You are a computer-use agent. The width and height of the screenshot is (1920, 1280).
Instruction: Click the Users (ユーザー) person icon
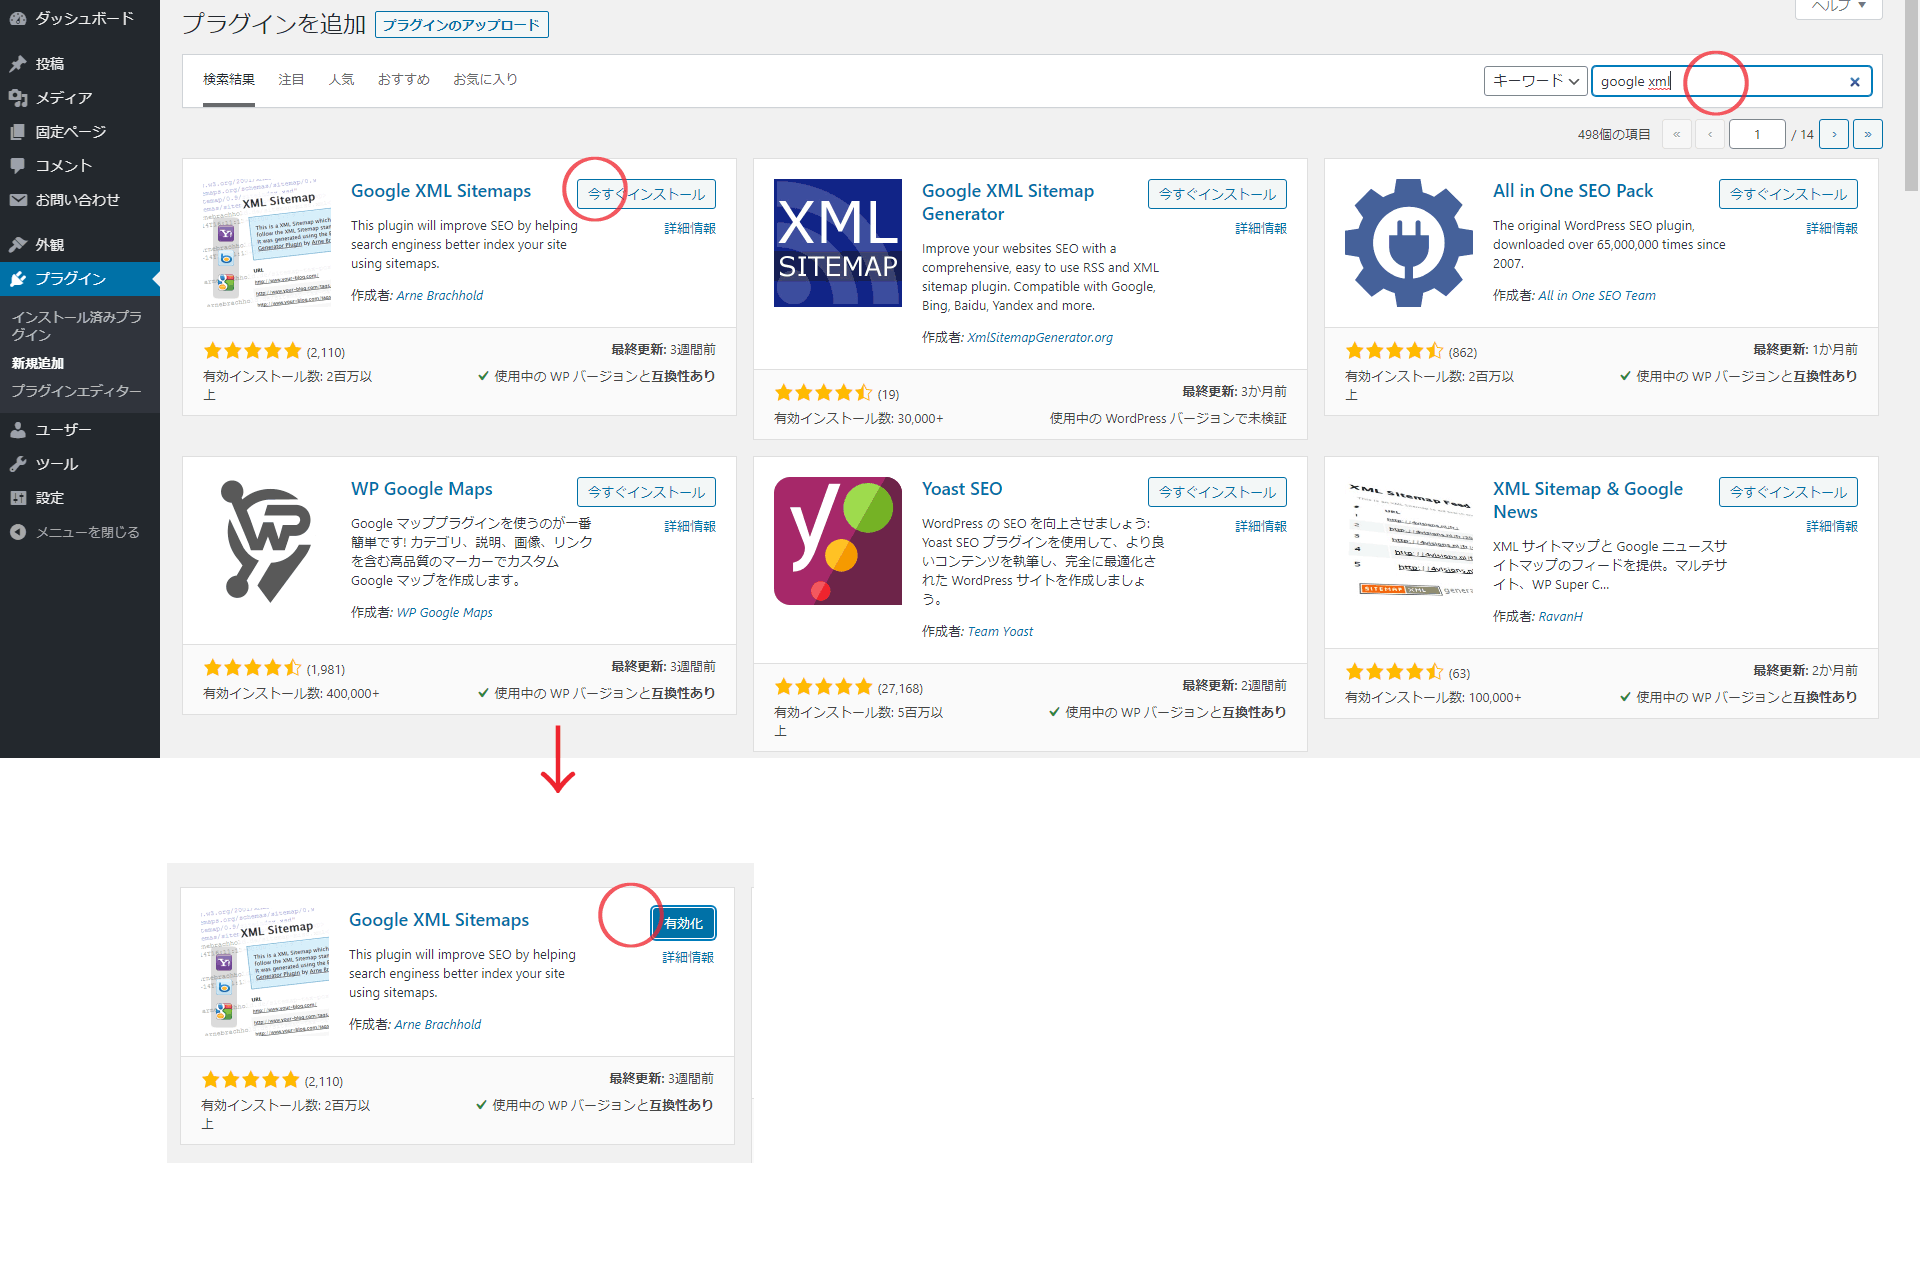(17, 430)
